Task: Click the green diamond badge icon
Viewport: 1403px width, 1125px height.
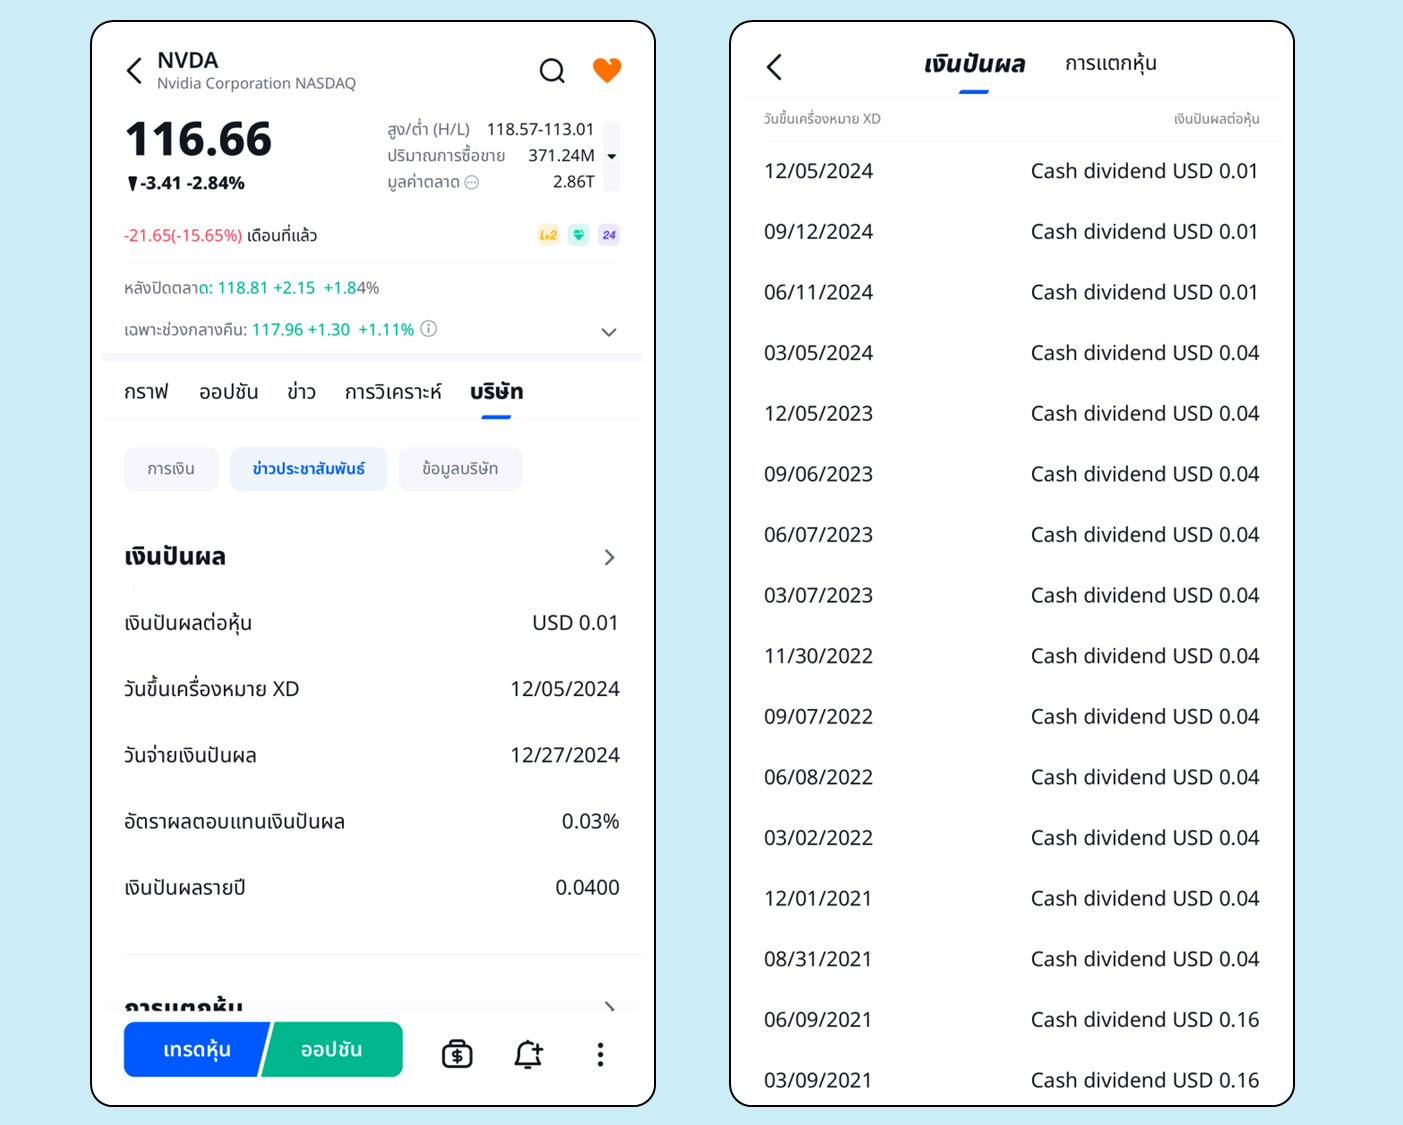Action: (x=579, y=235)
